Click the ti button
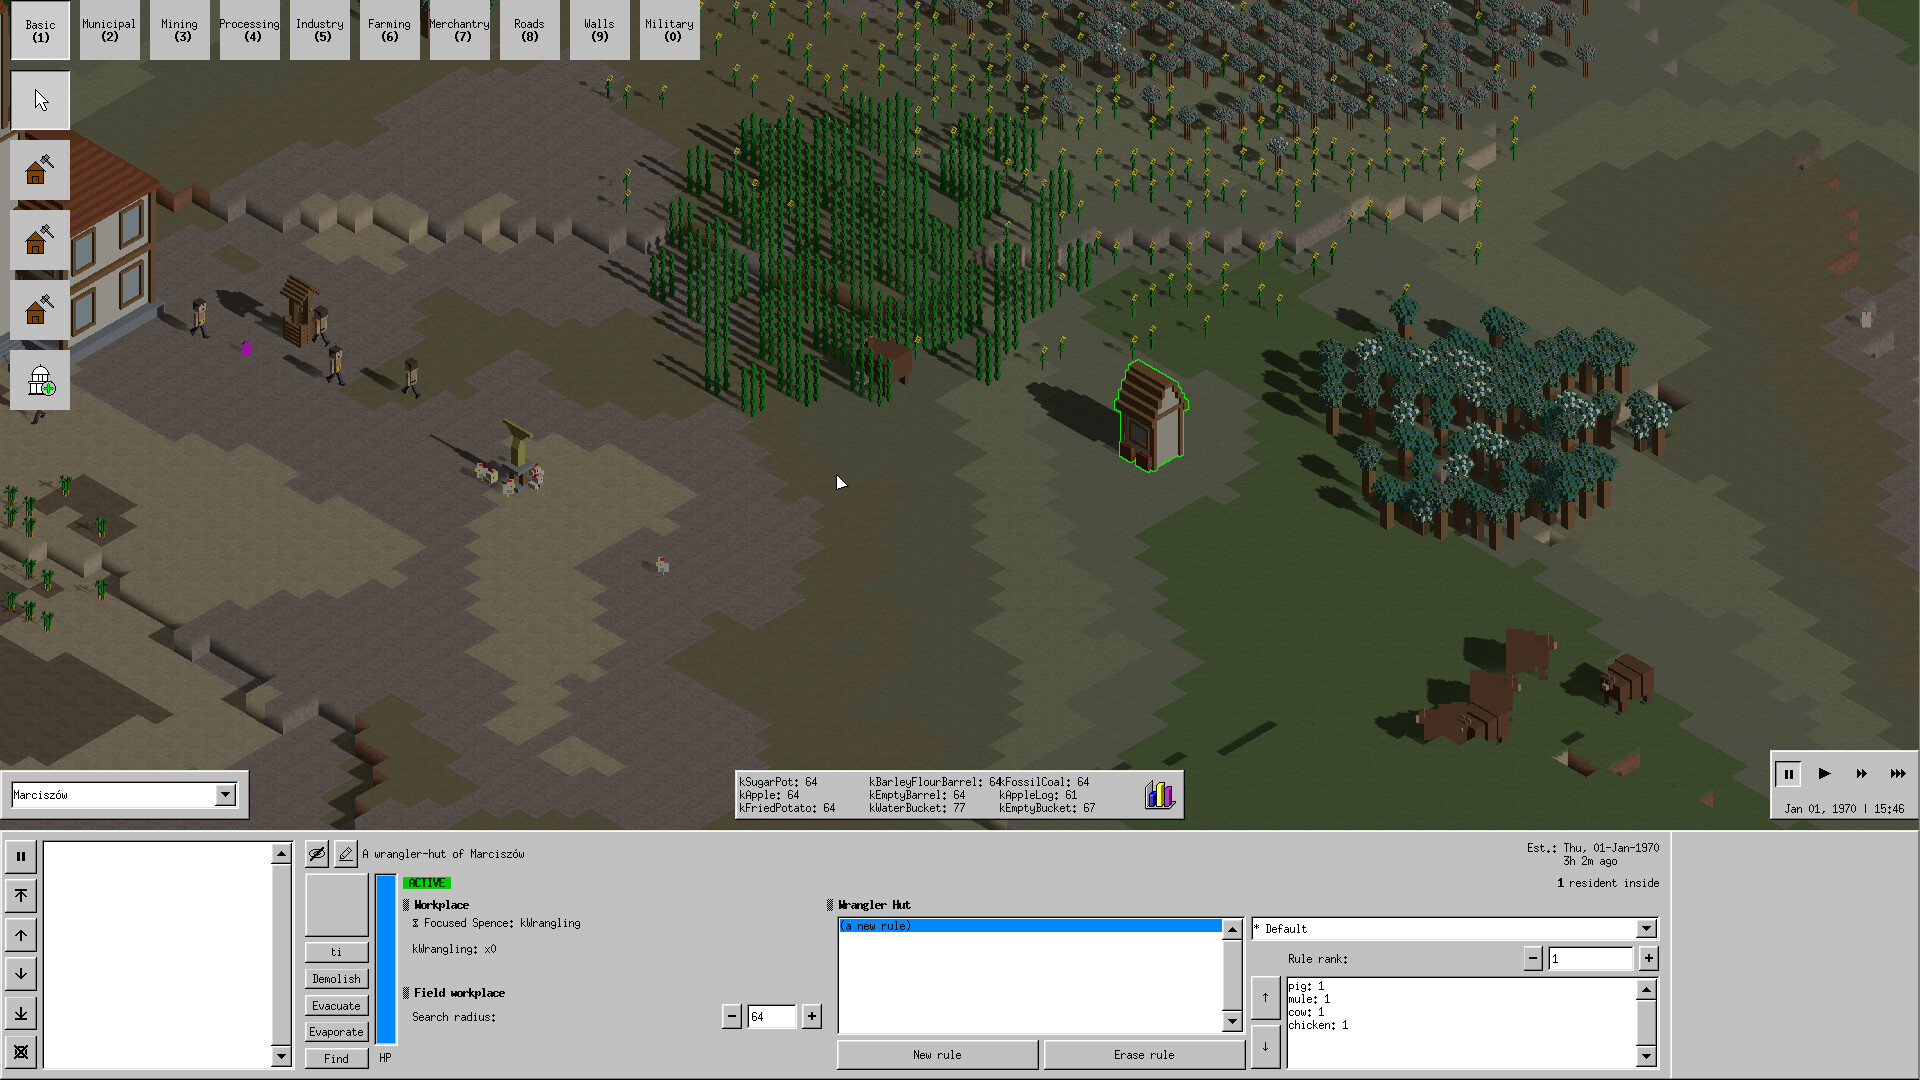The image size is (1920, 1080). point(337,952)
